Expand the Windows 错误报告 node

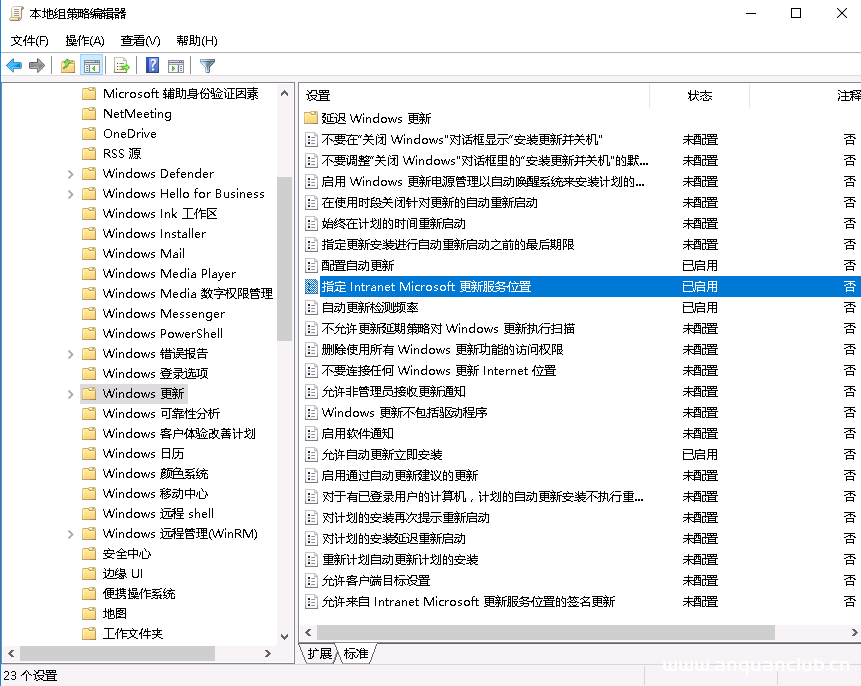69,353
